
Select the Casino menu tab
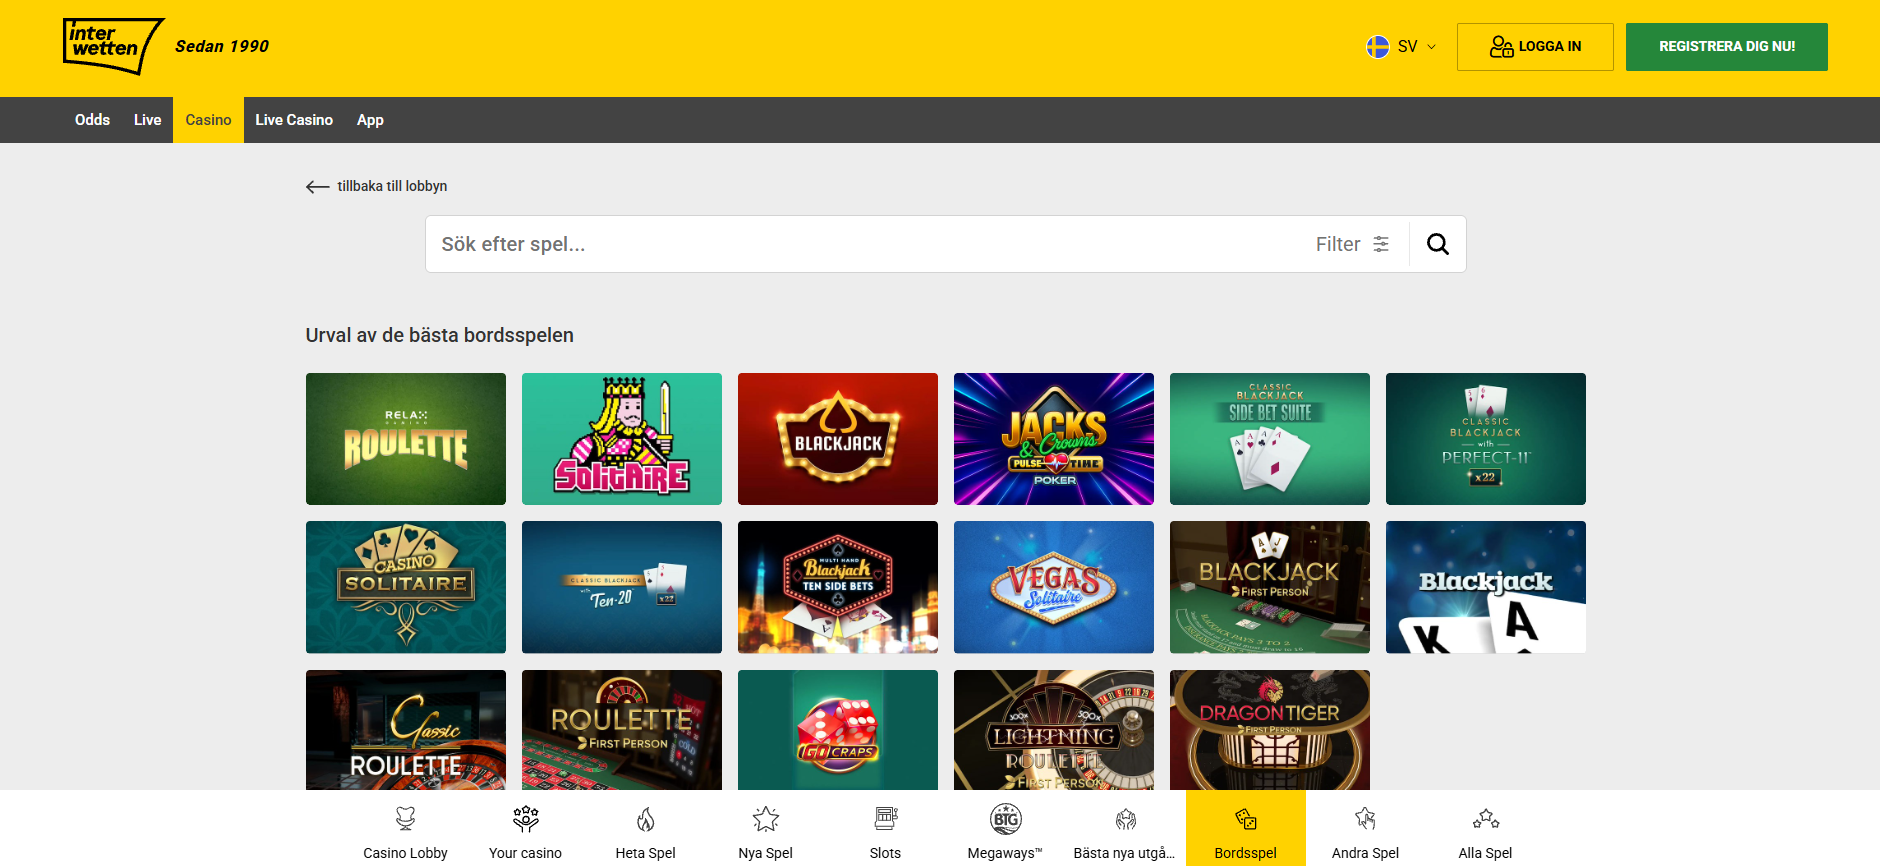coord(208,120)
